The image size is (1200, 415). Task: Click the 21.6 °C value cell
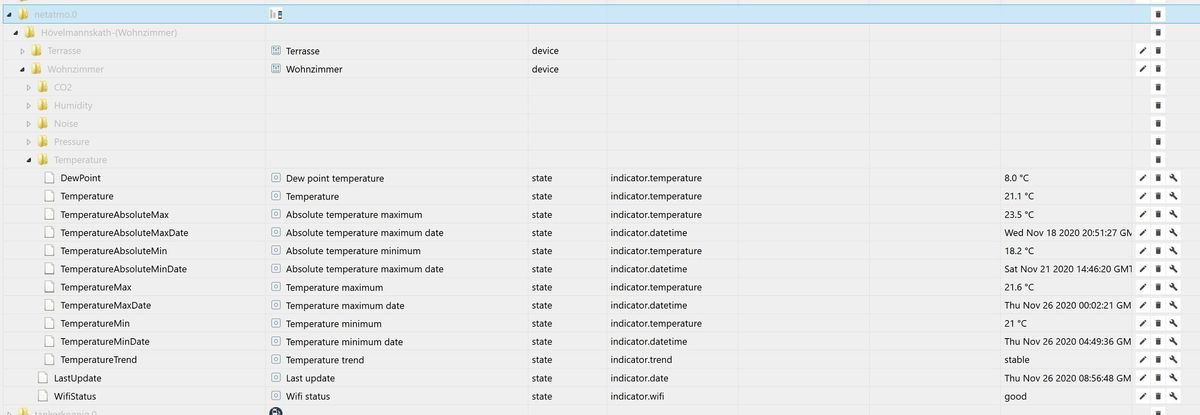[x=1019, y=287]
